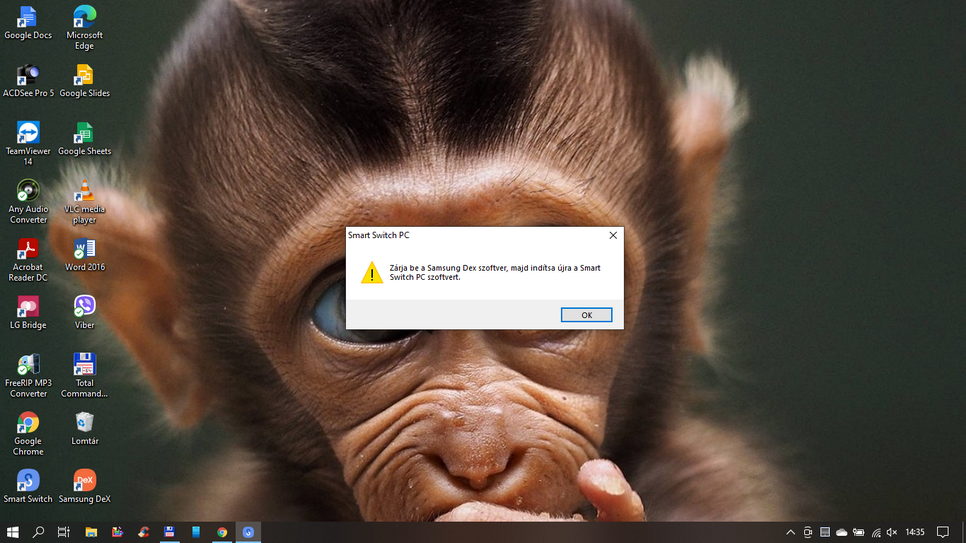The image size is (966, 543).
Task: Select the Smart Switch desktop icon
Action: tap(28, 486)
